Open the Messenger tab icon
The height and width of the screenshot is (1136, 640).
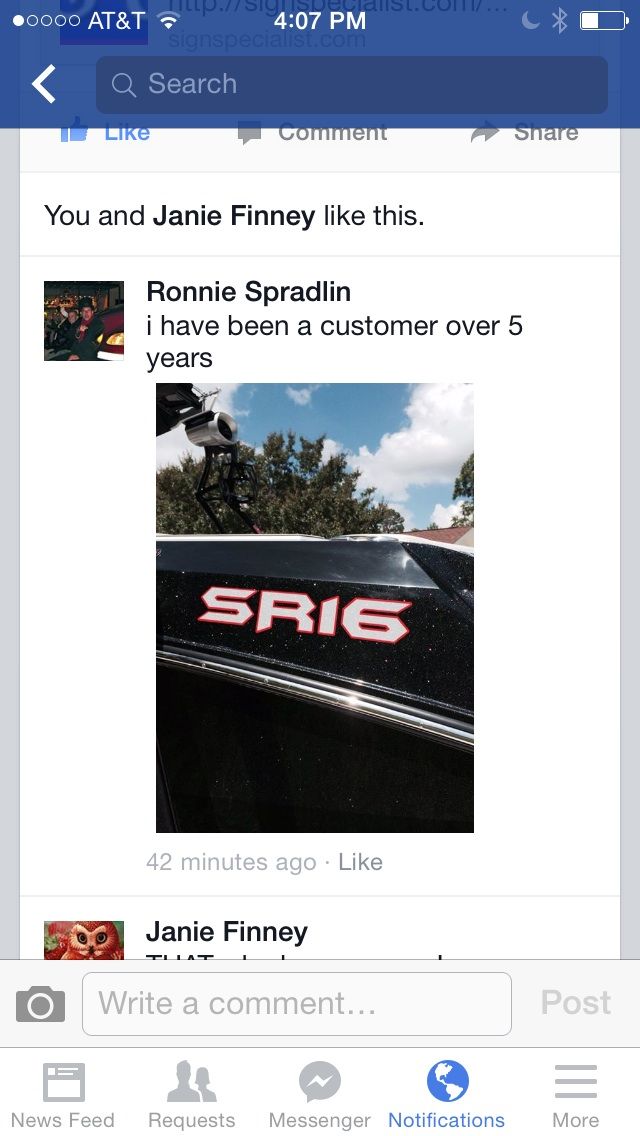pos(320,1082)
